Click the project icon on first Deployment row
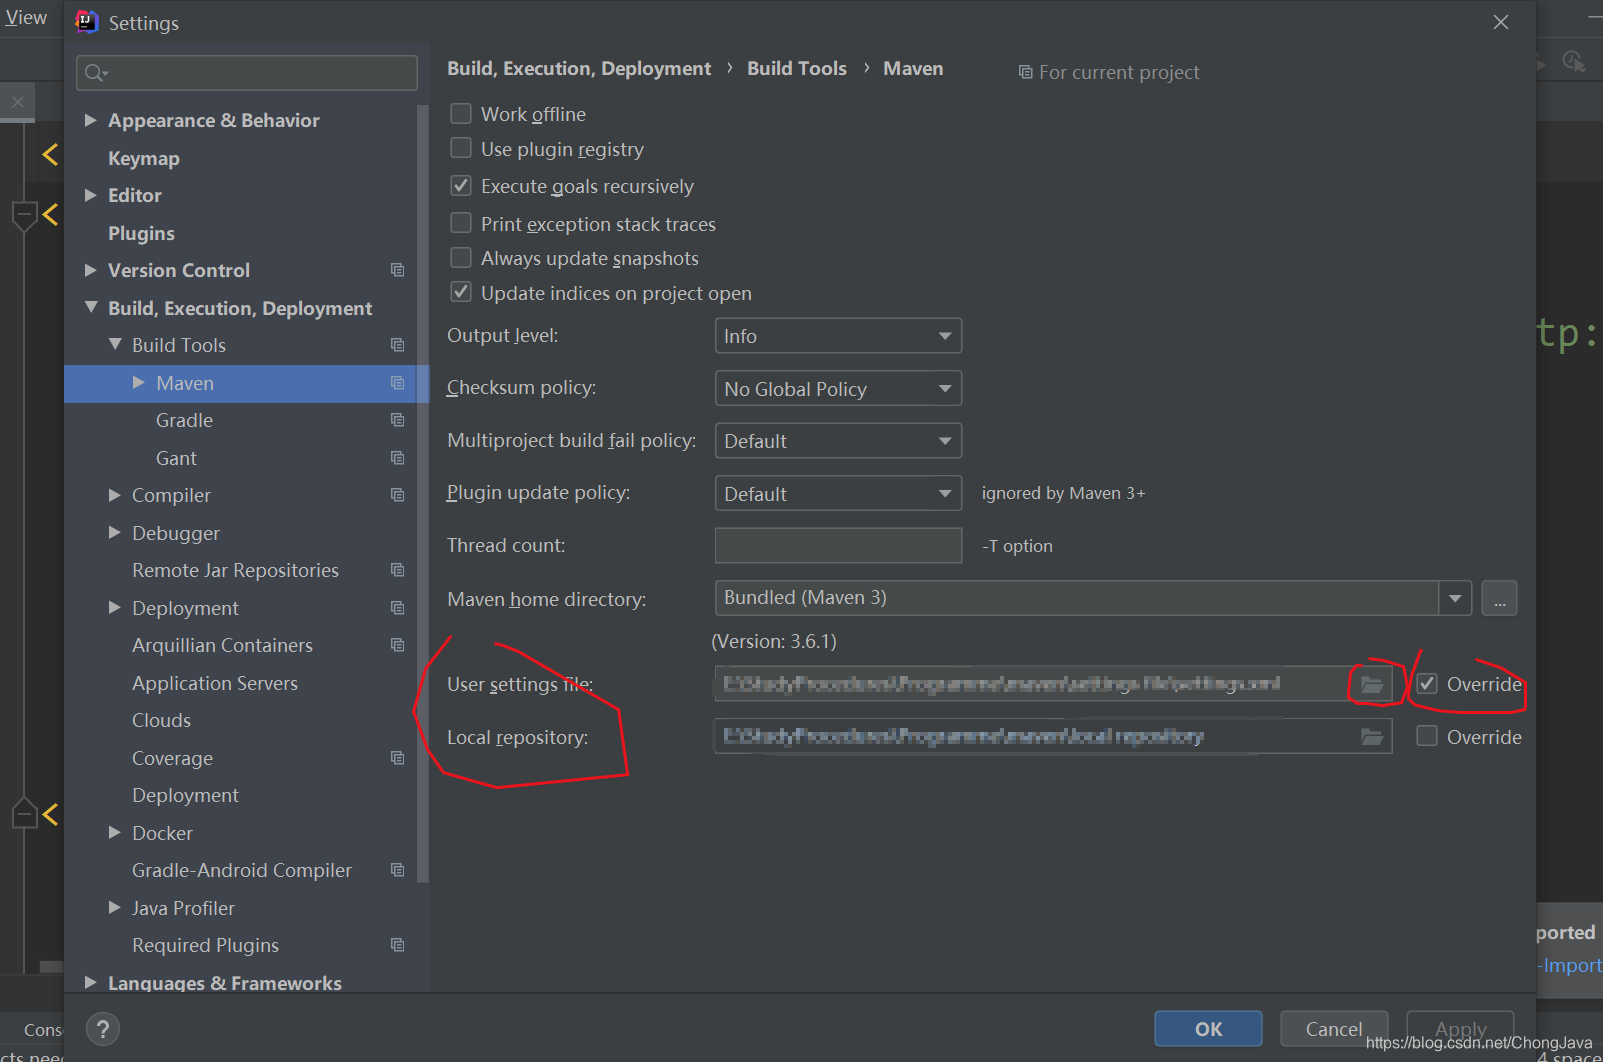The image size is (1603, 1062). coord(397,608)
